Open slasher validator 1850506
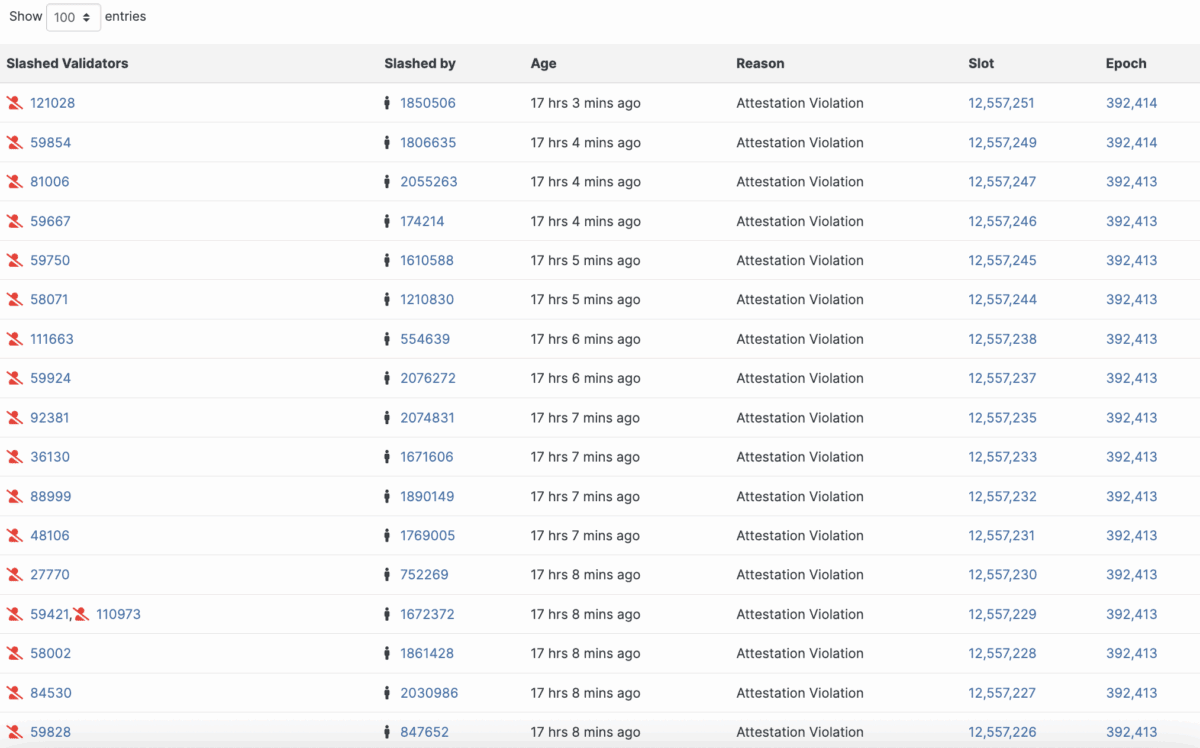The height and width of the screenshot is (748, 1200). pos(428,103)
